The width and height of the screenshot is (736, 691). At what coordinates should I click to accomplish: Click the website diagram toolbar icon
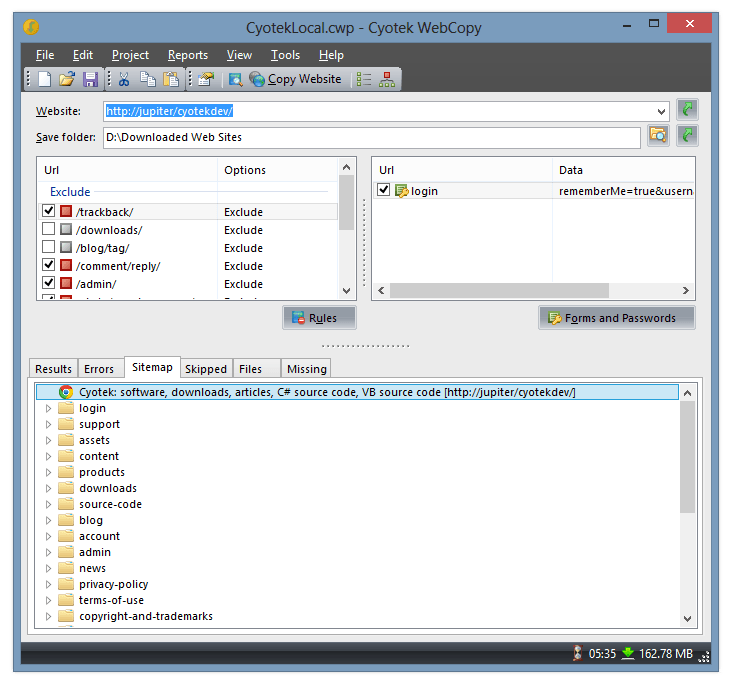click(387, 79)
